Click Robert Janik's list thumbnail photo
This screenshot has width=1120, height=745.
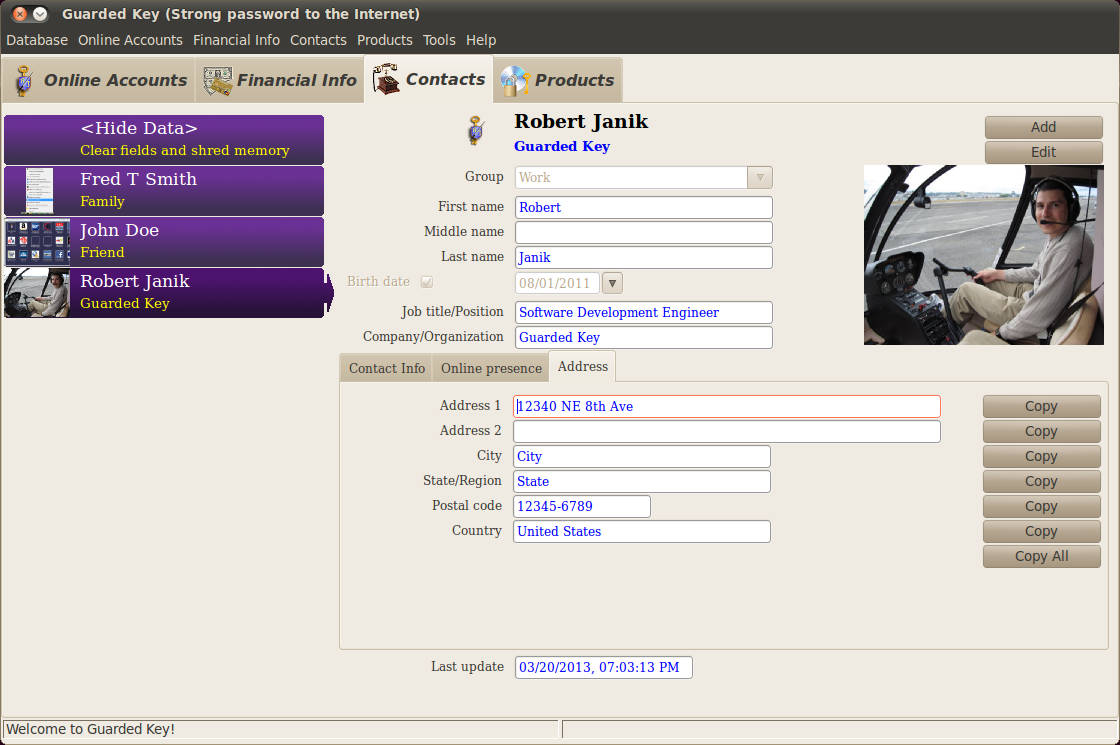click(x=38, y=293)
